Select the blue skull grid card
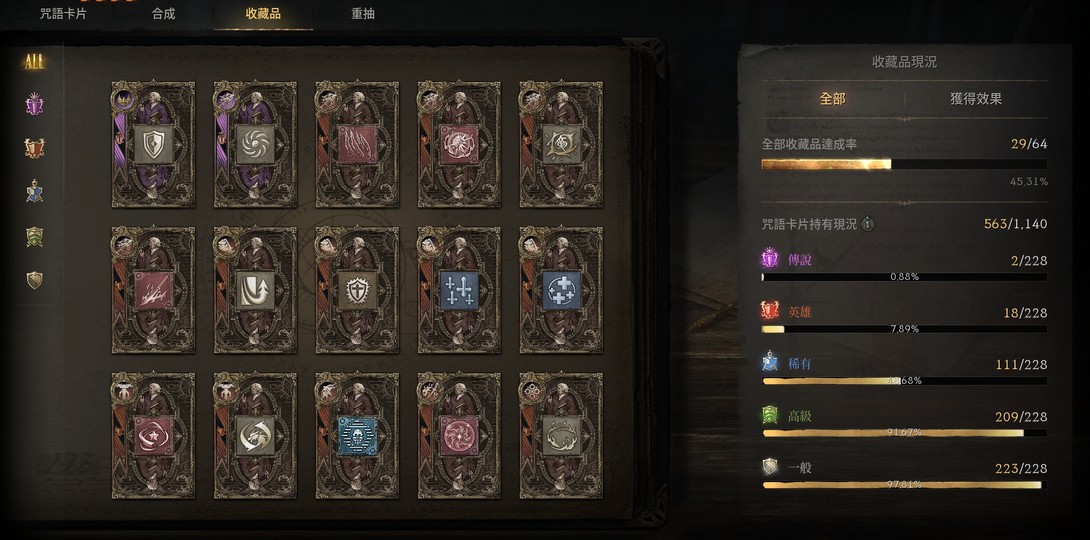This screenshot has width=1090, height=540. point(357,436)
